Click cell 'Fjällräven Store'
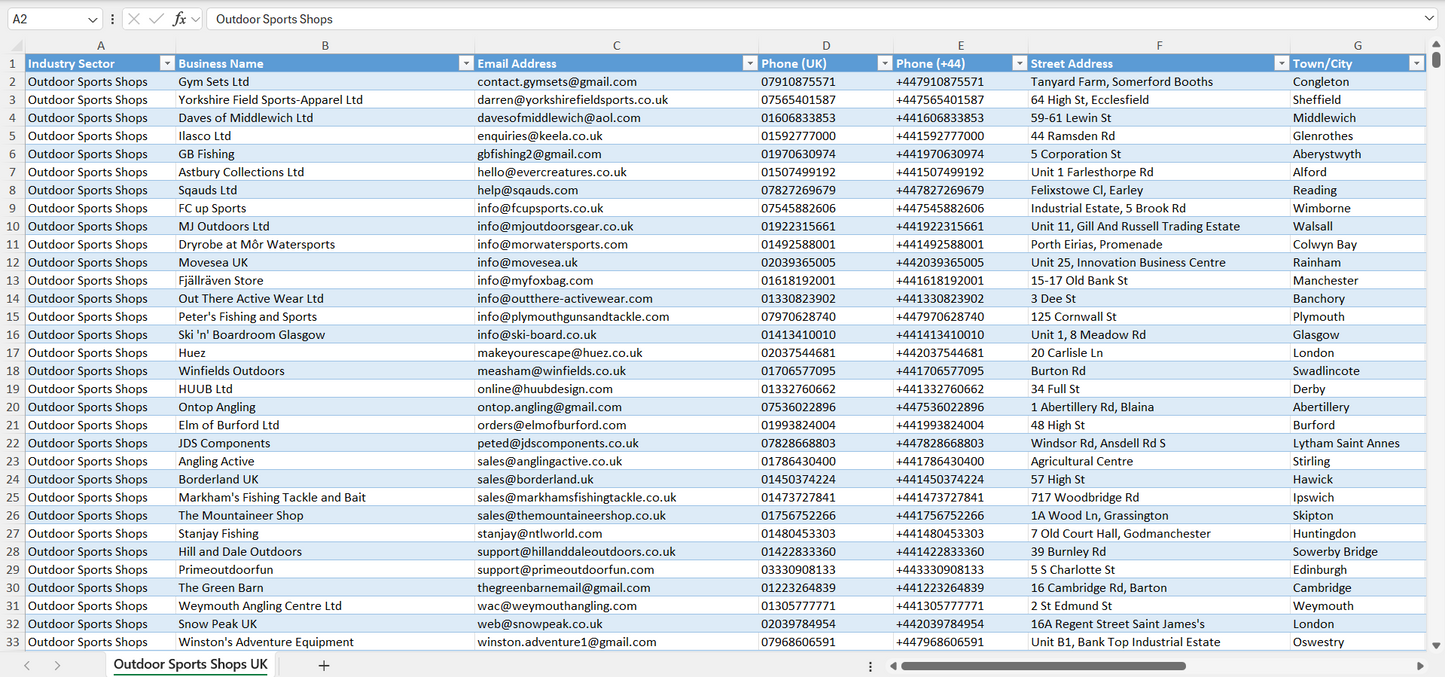1445x677 pixels. tap(325, 281)
